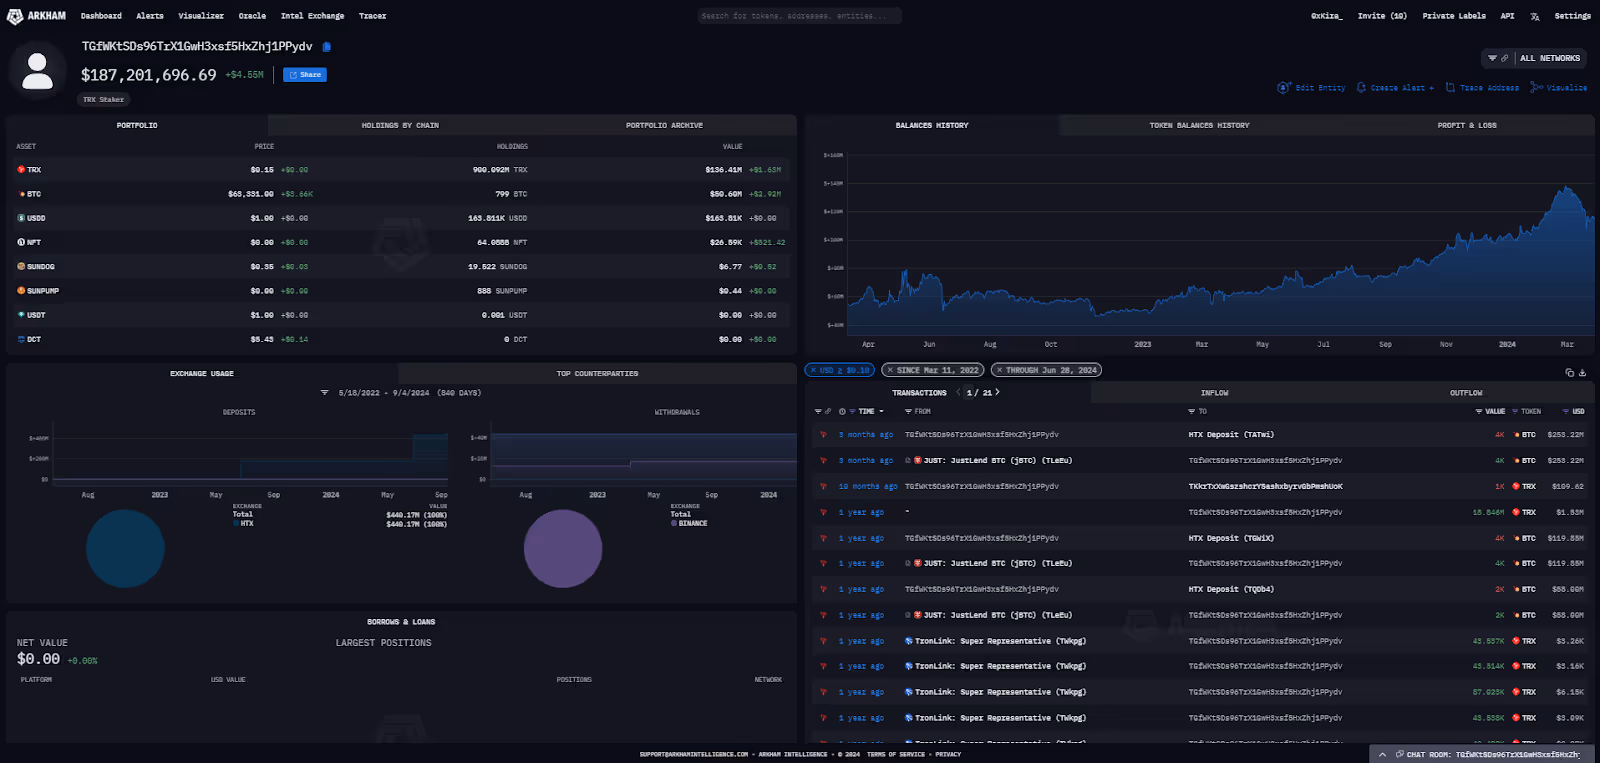
Task: Switch to the Inflow tab
Action: (1214, 393)
